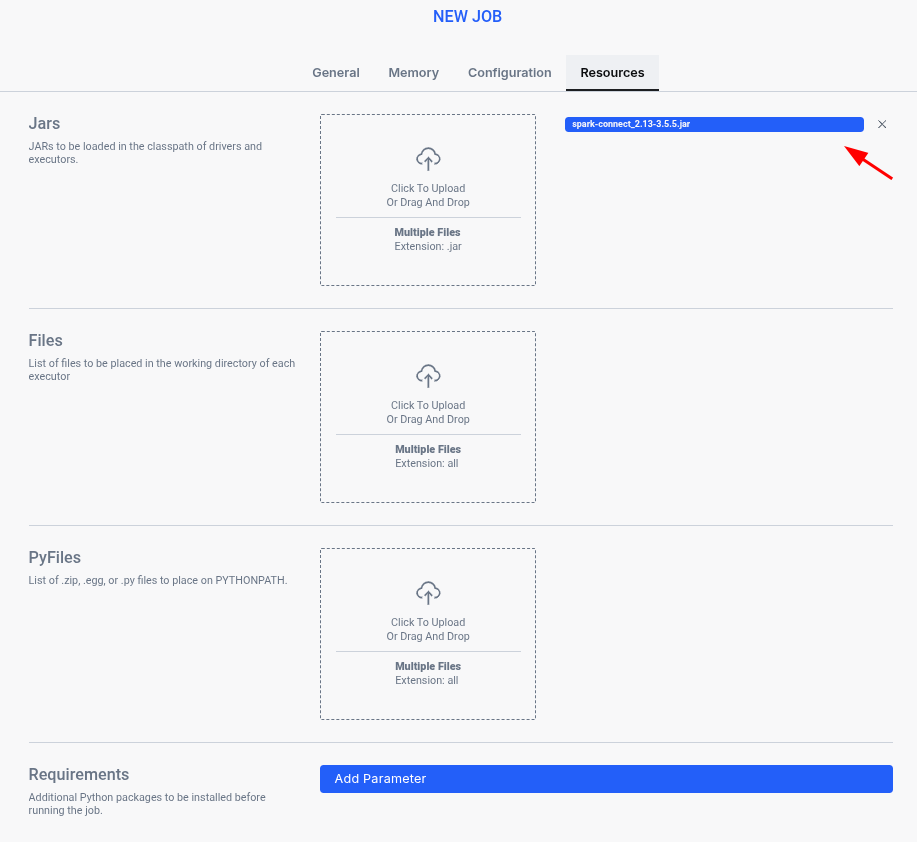
Task: Click the Jars section heading
Action: coord(44,123)
